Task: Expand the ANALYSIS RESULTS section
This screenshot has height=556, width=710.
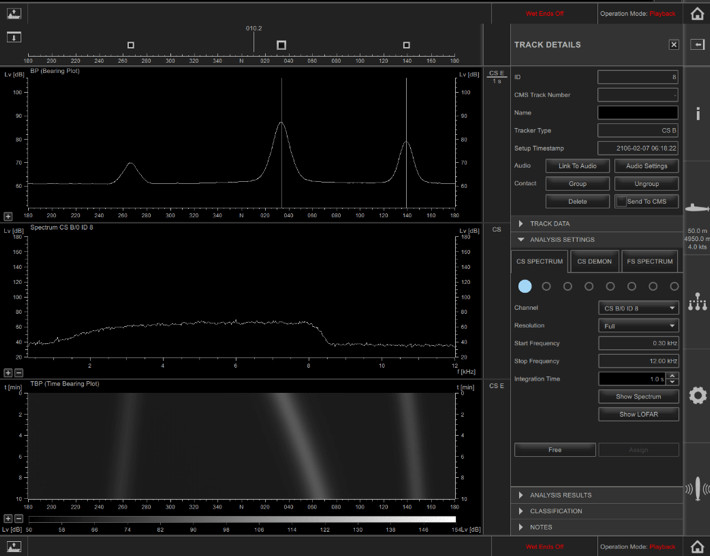Action: point(597,495)
